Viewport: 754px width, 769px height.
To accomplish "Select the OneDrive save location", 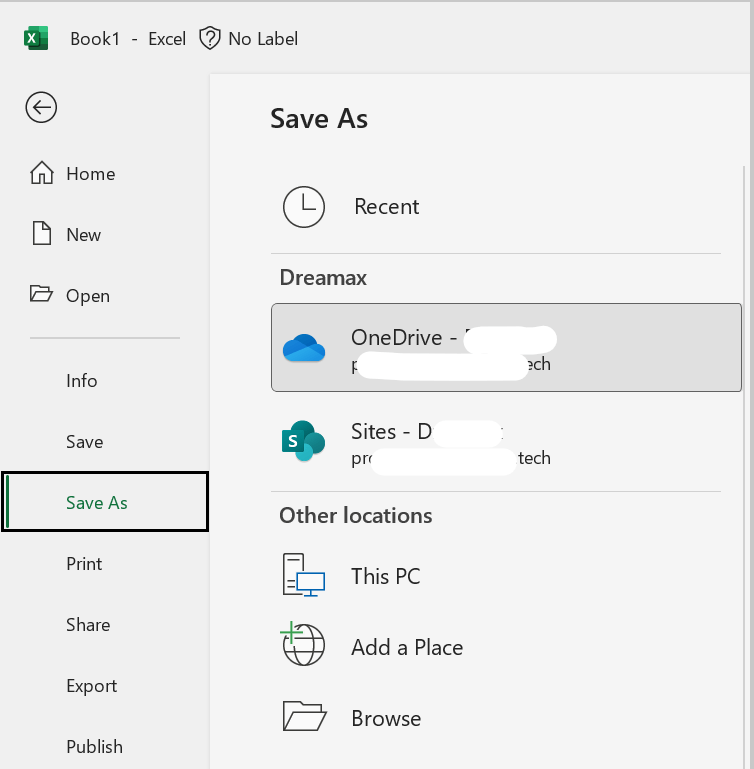I will point(506,347).
